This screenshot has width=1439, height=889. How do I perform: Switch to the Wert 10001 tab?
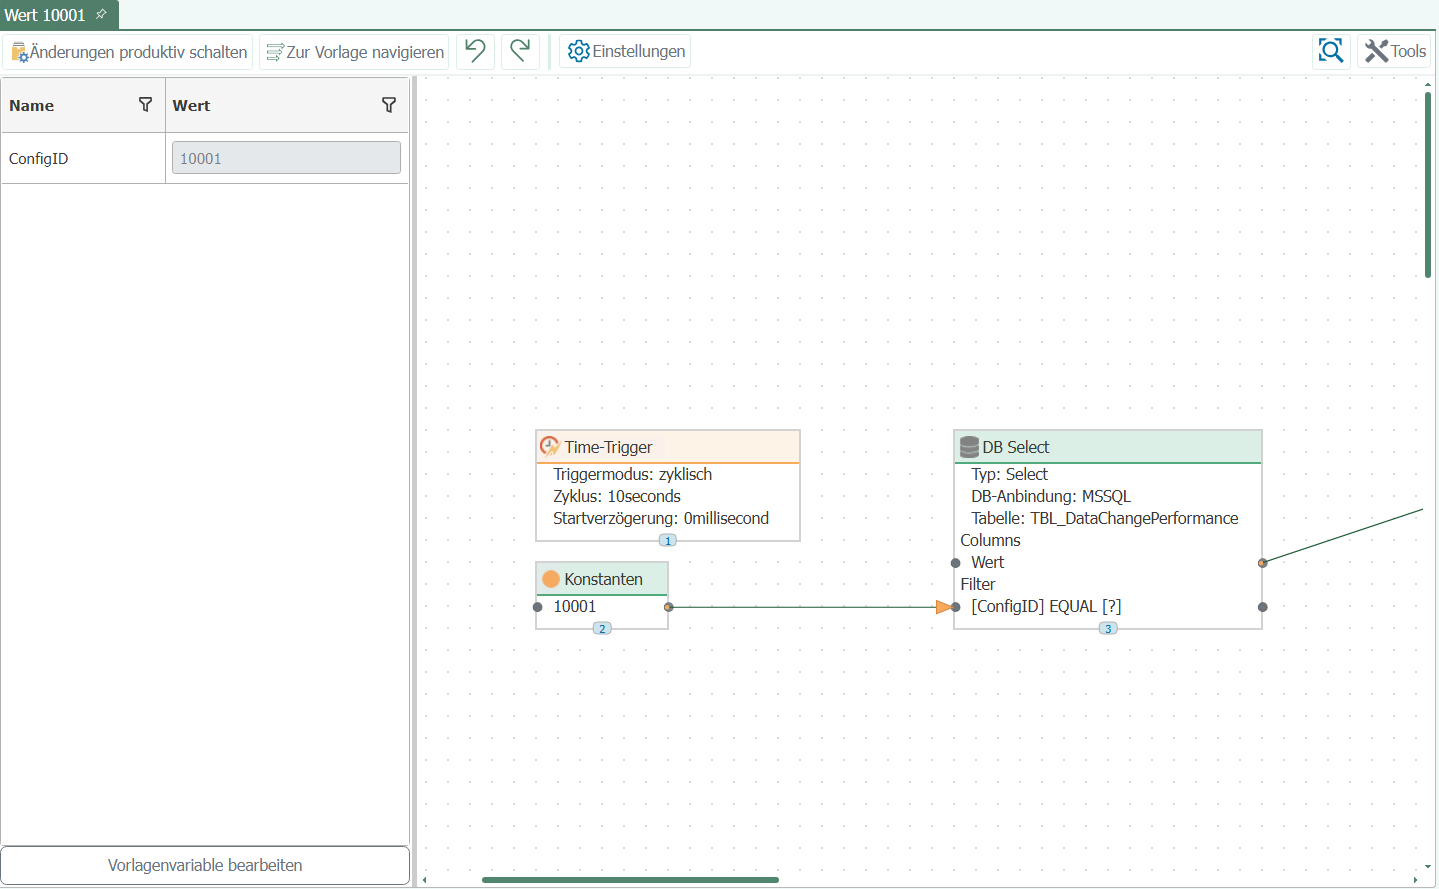click(45, 15)
